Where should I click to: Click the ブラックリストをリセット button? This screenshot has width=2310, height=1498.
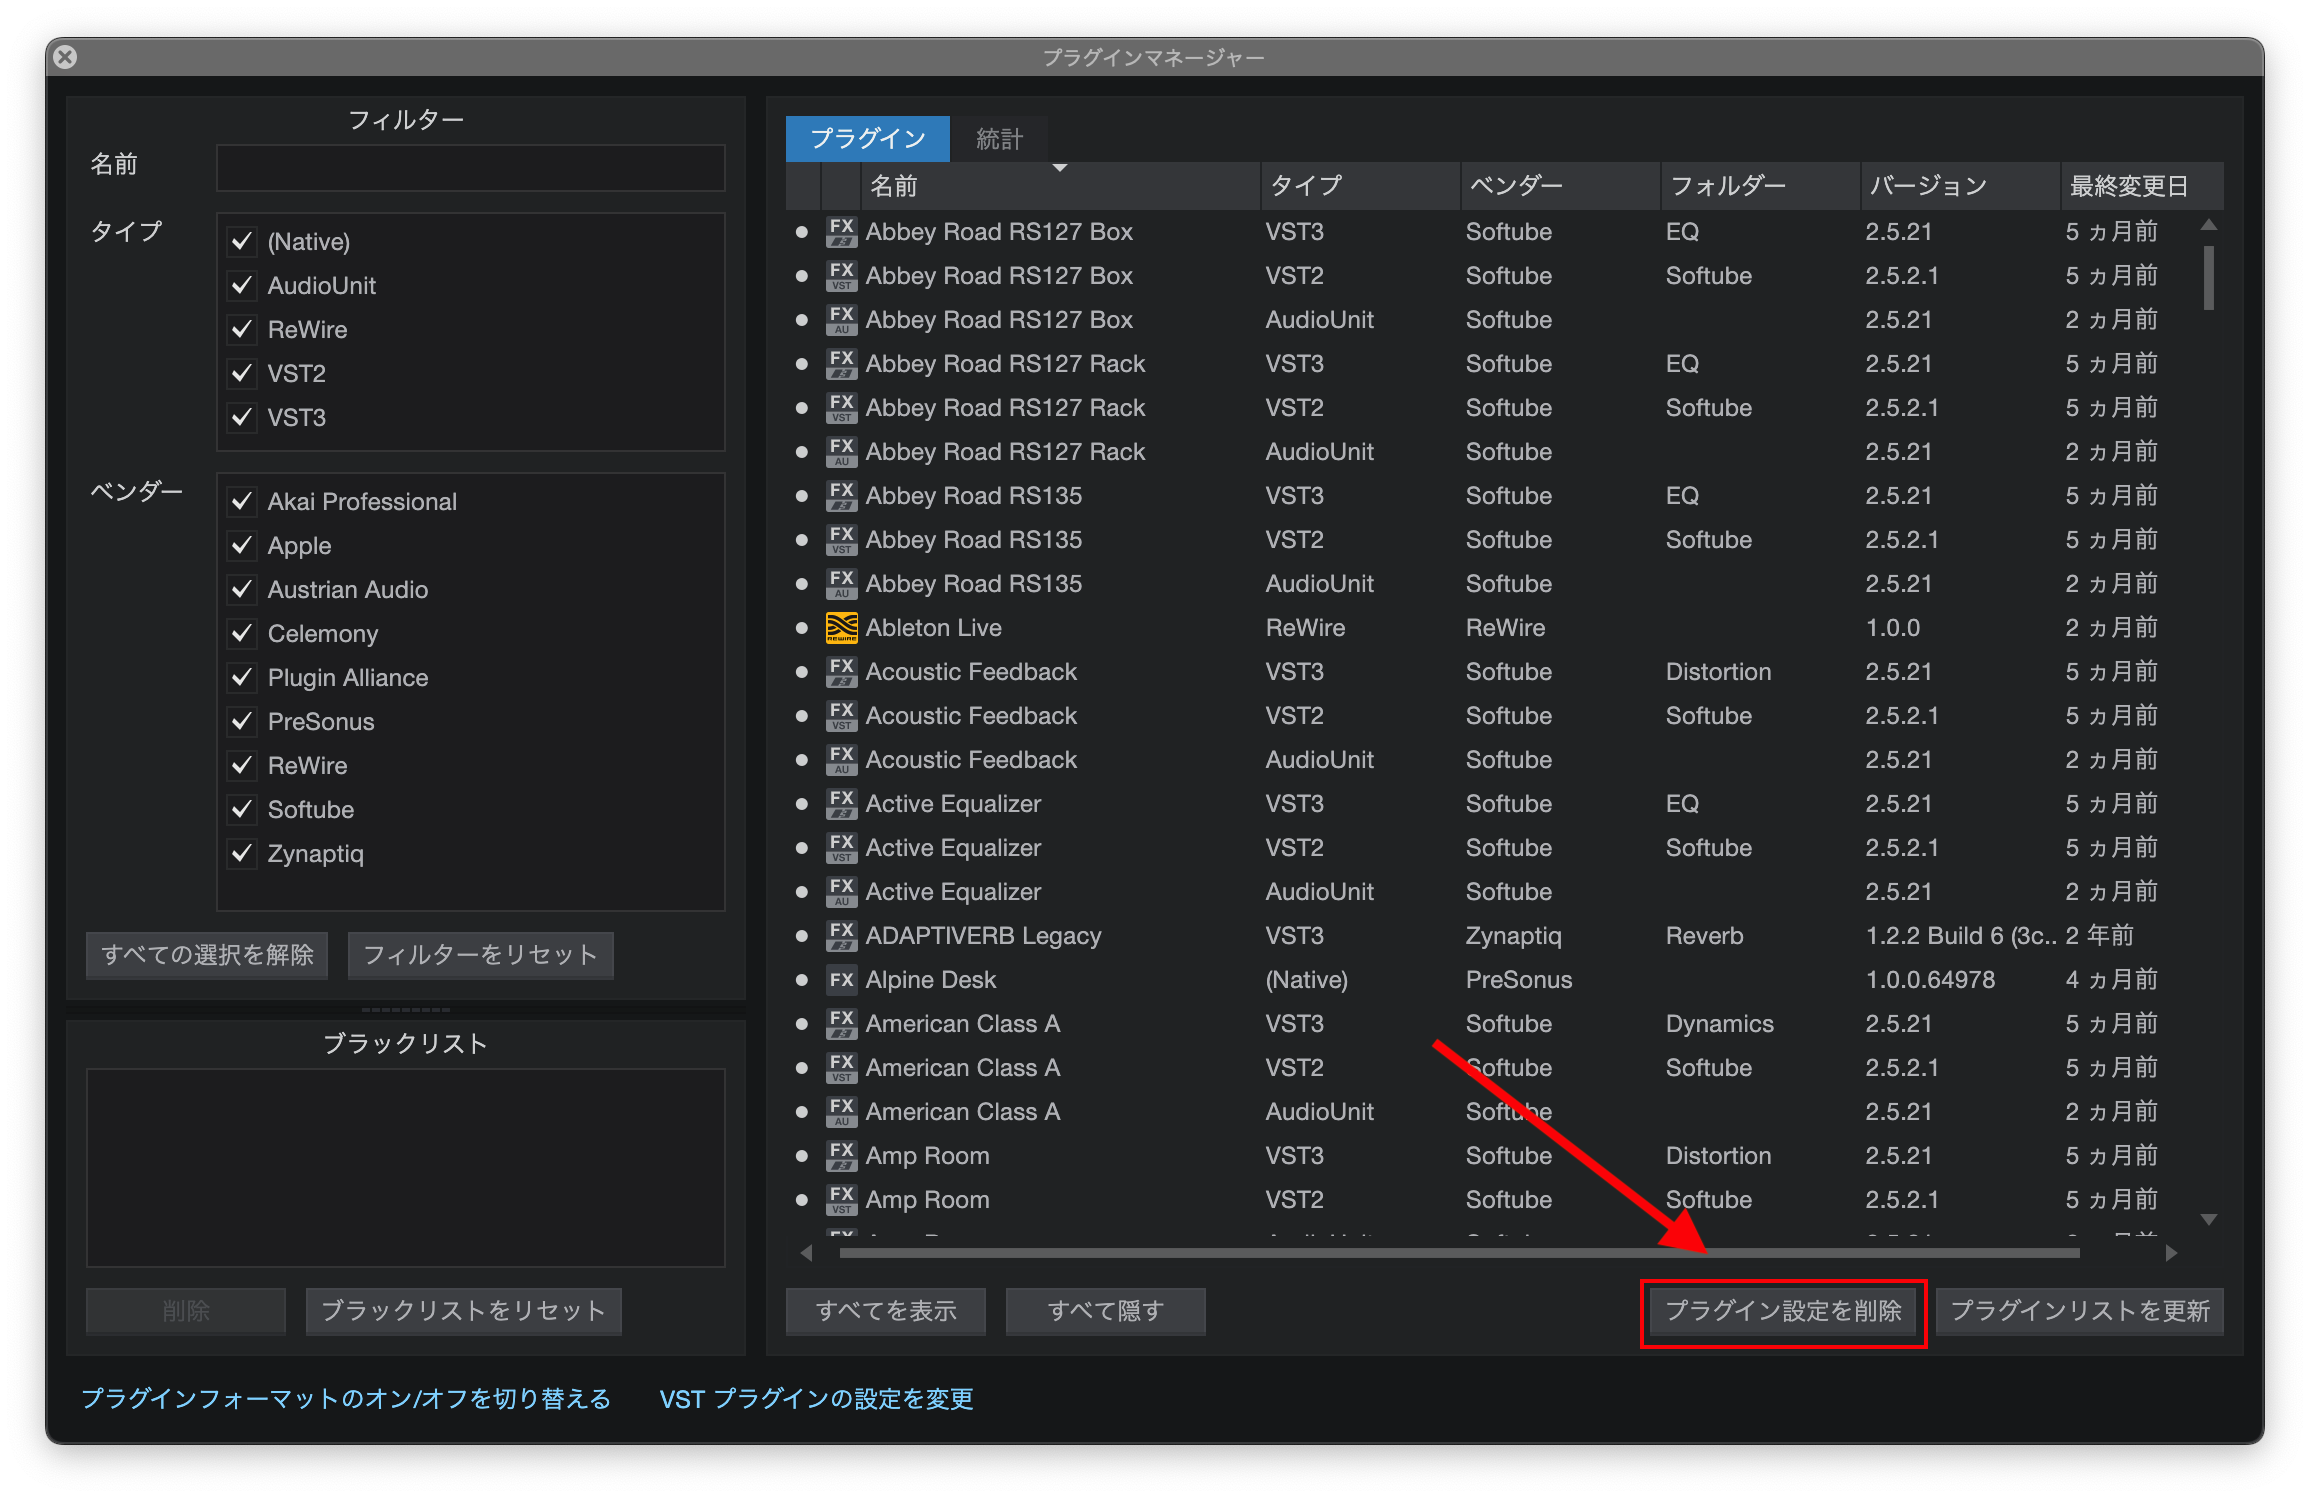coord(463,1311)
